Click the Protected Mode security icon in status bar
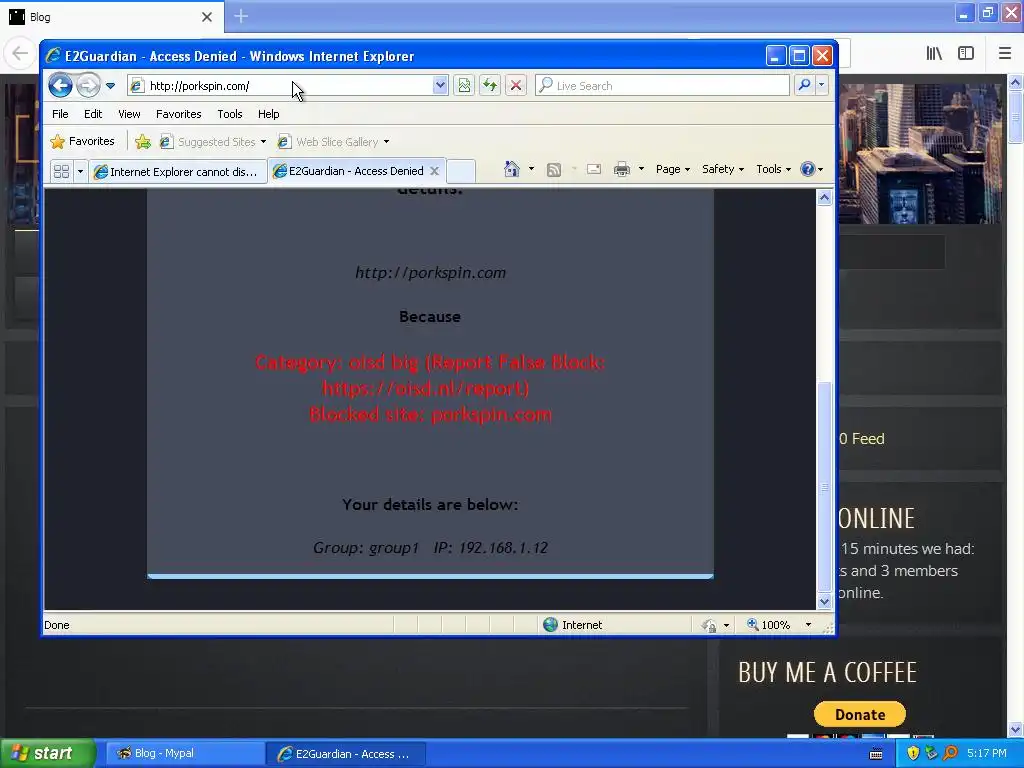This screenshot has height=768, width=1024. click(x=710, y=625)
